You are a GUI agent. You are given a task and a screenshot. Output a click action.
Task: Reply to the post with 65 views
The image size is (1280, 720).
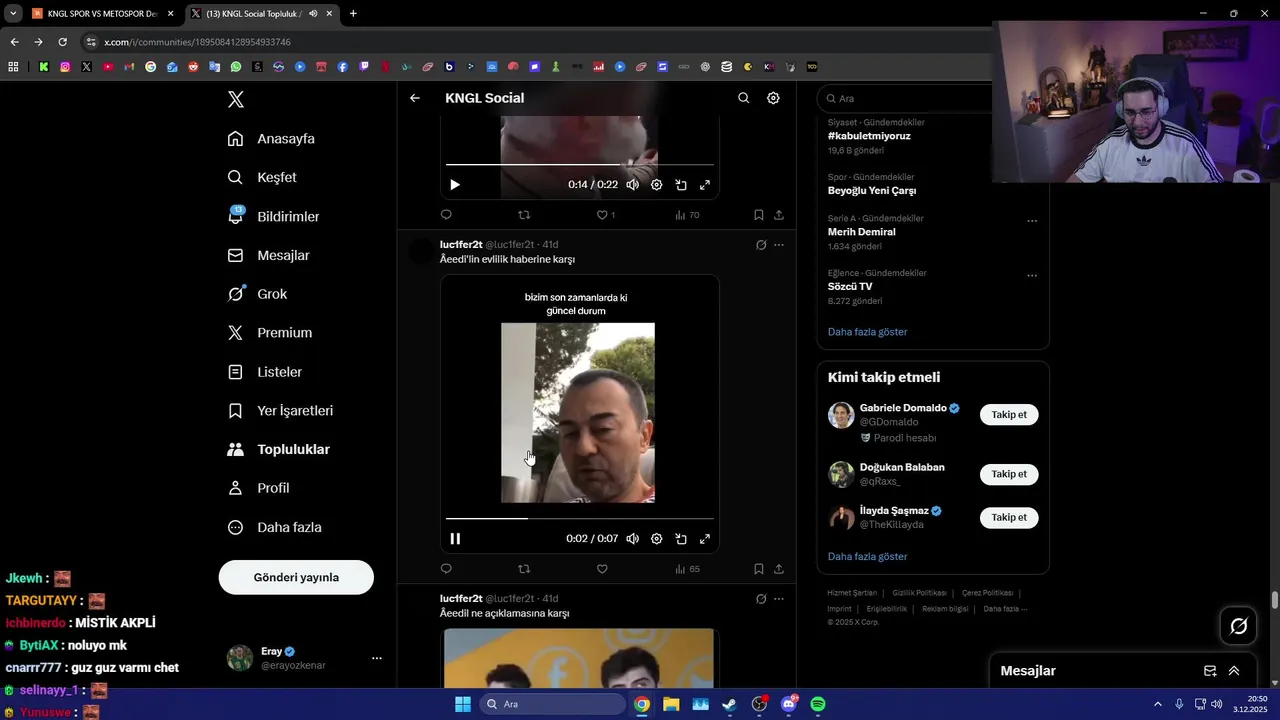pyautogui.click(x=446, y=569)
